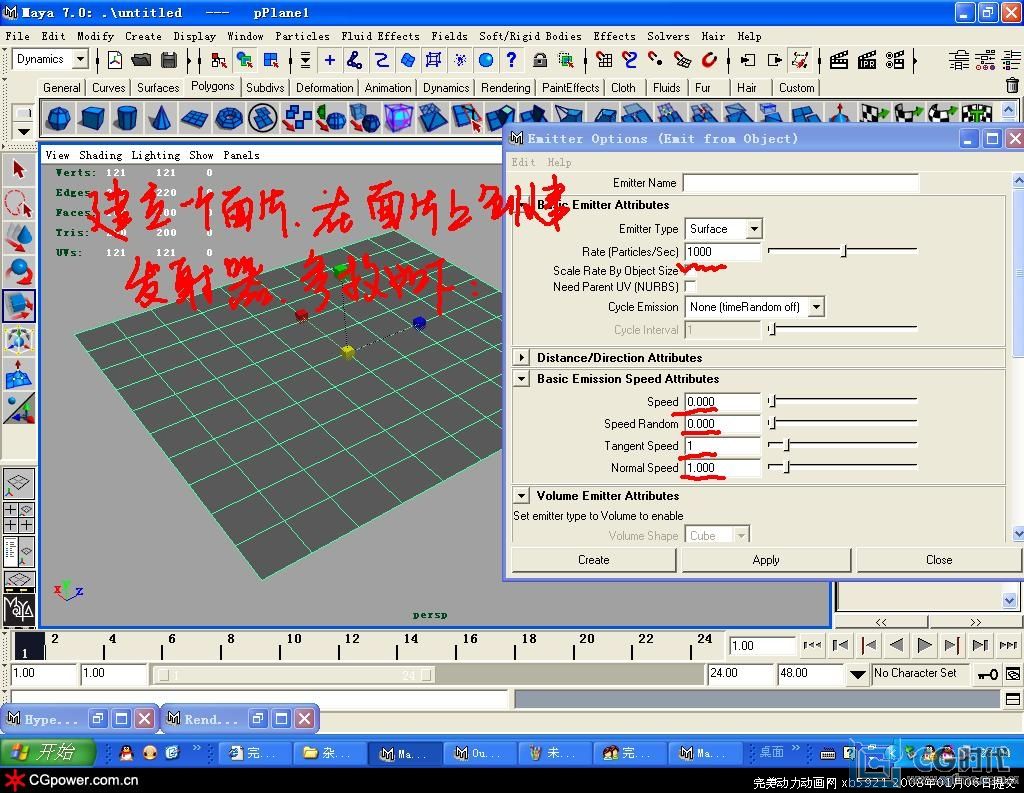Screen dimensions: 1024x793
Task: Switch to single perspective view layout
Action: click(x=19, y=484)
